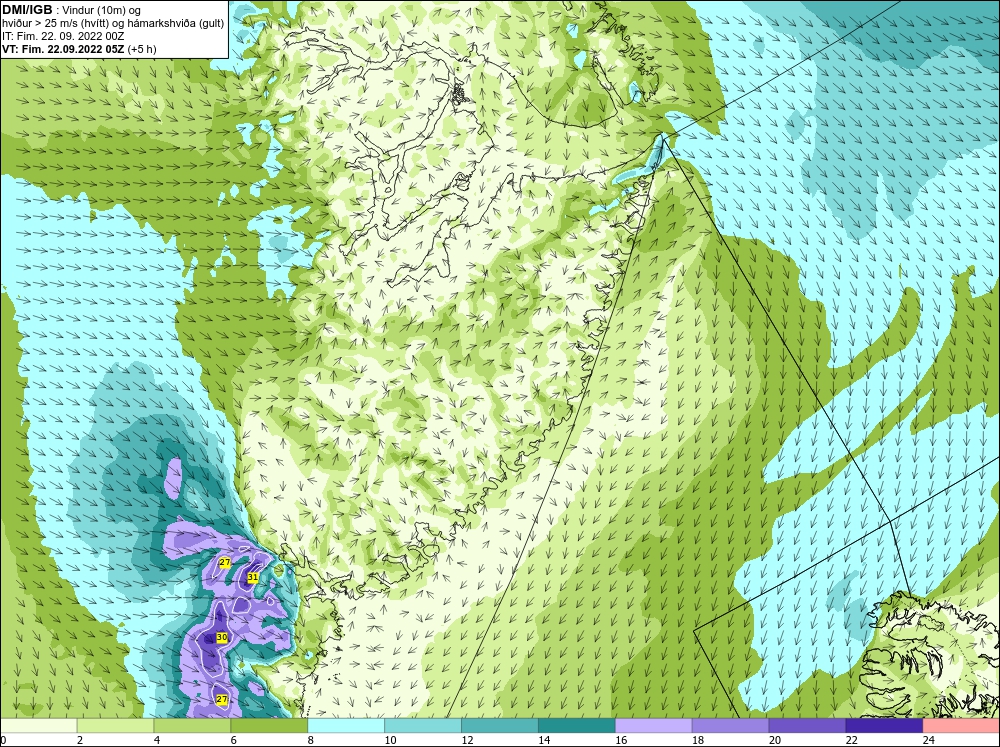Select the 20–22 m/s violet legend swatch

[x=807, y=726]
